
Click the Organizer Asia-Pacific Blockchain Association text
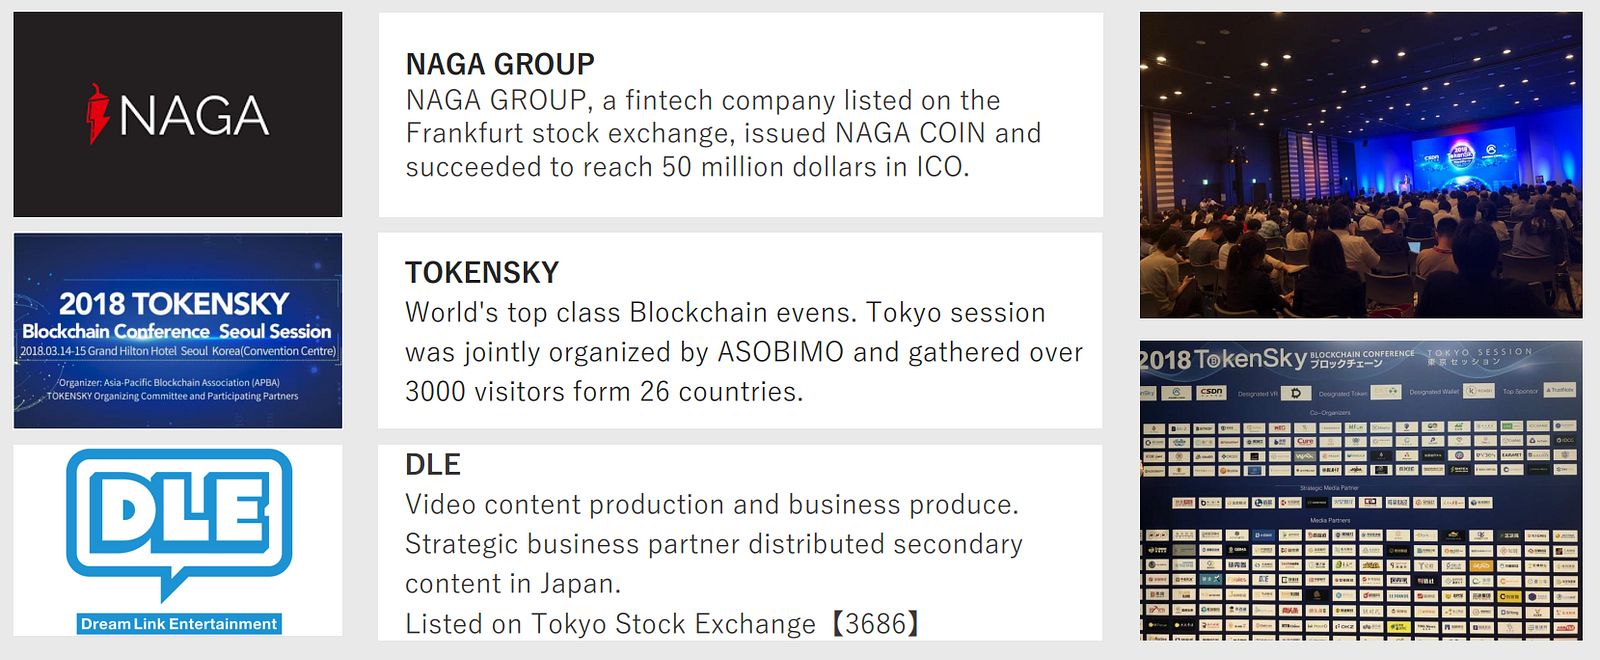[x=170, y=382]
